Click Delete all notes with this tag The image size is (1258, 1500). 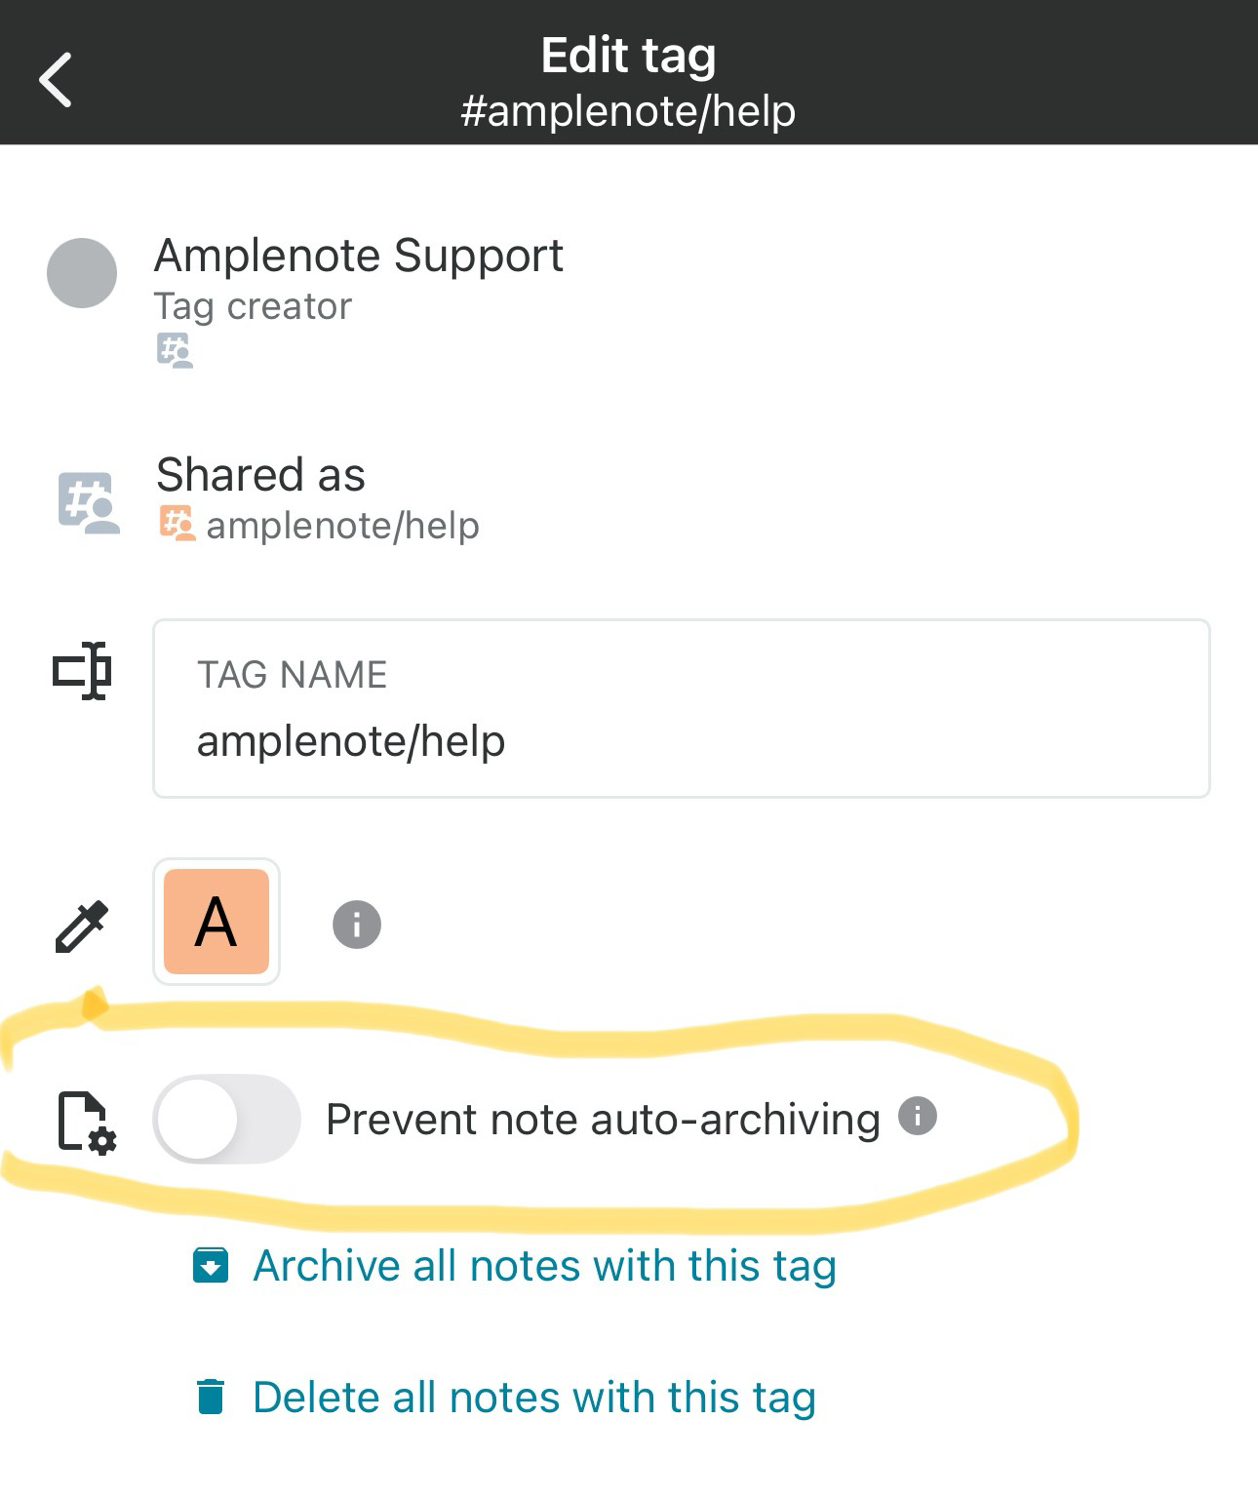534,1397
